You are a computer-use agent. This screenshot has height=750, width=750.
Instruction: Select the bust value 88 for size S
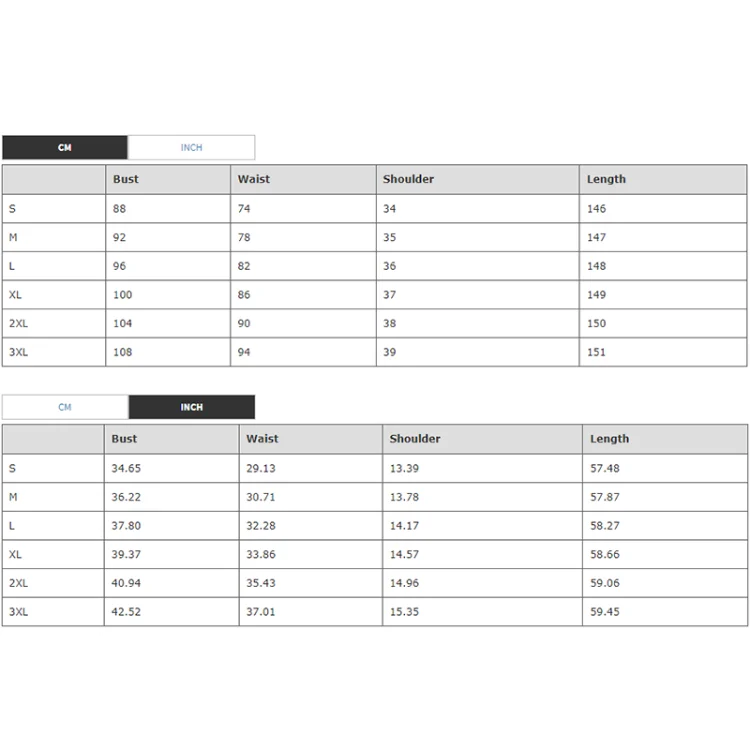(120, 209)
